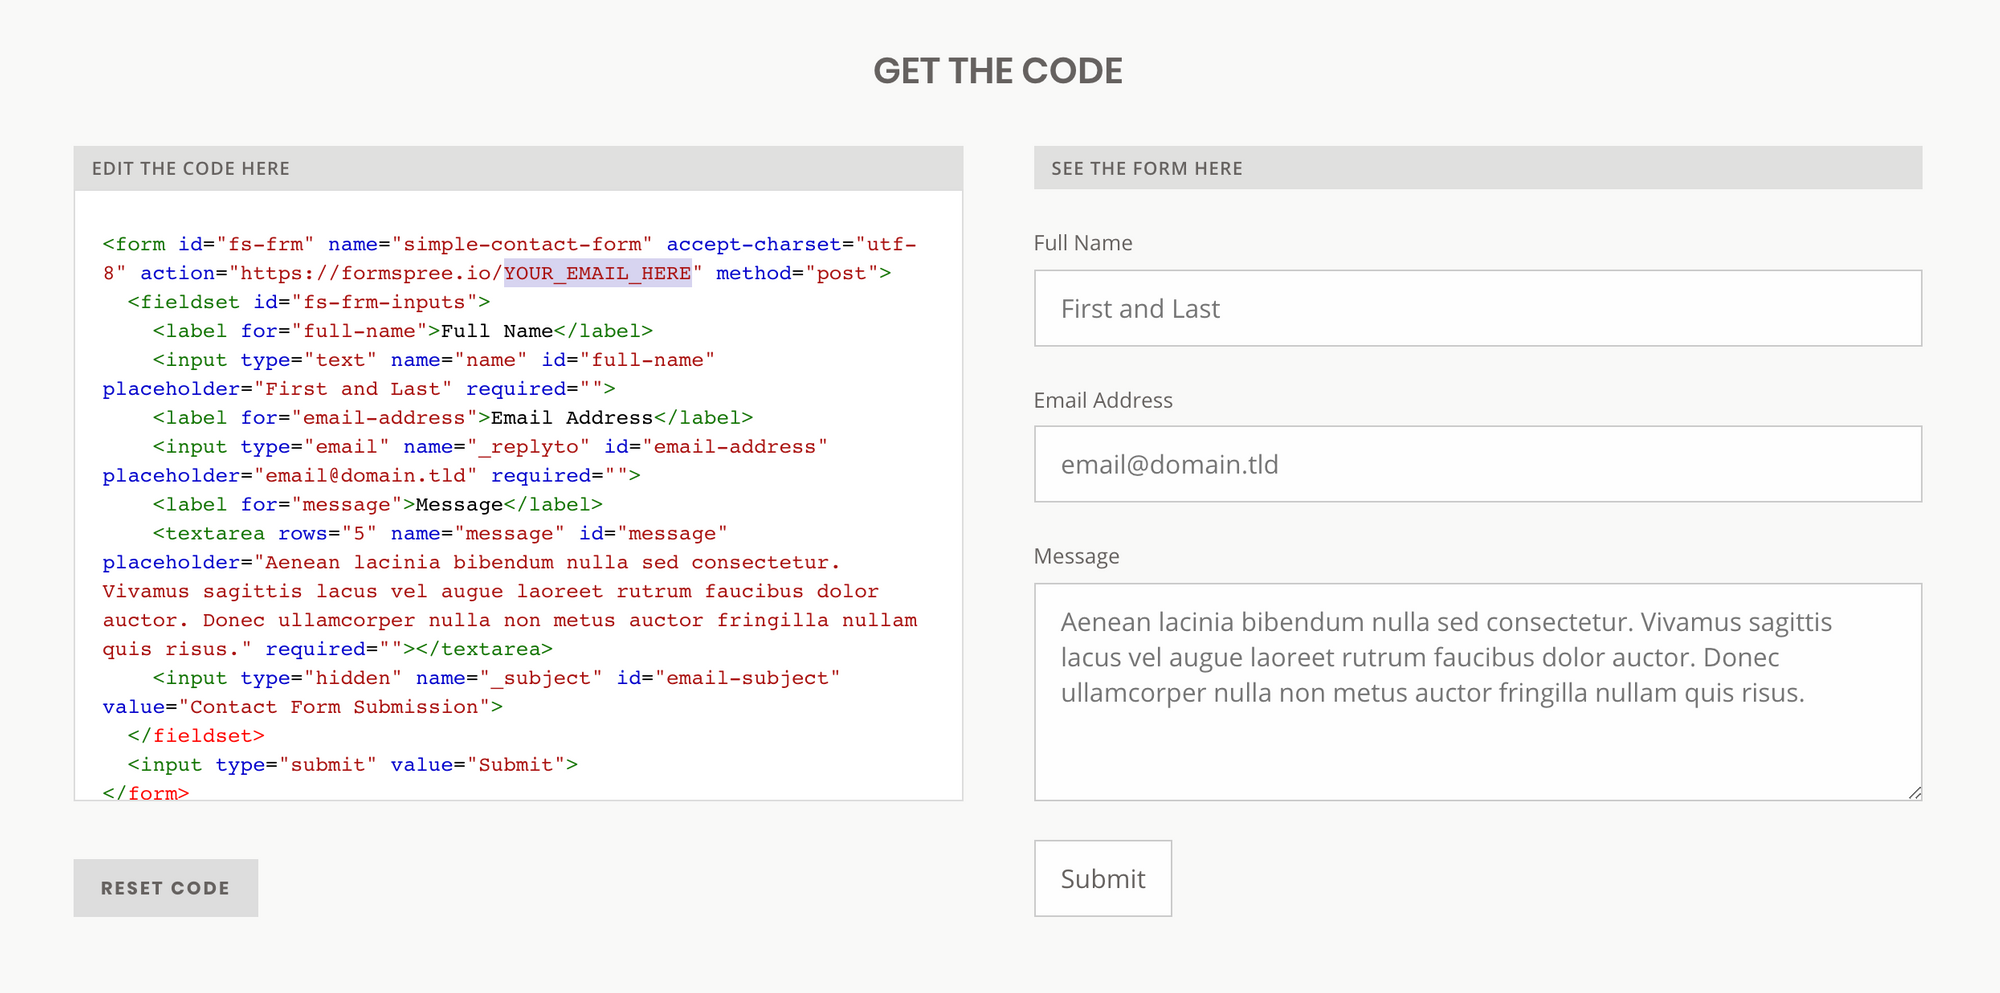2000x993 pixels.
Task: Click the "Email Address" form label
Action: tap(1103, 400)
